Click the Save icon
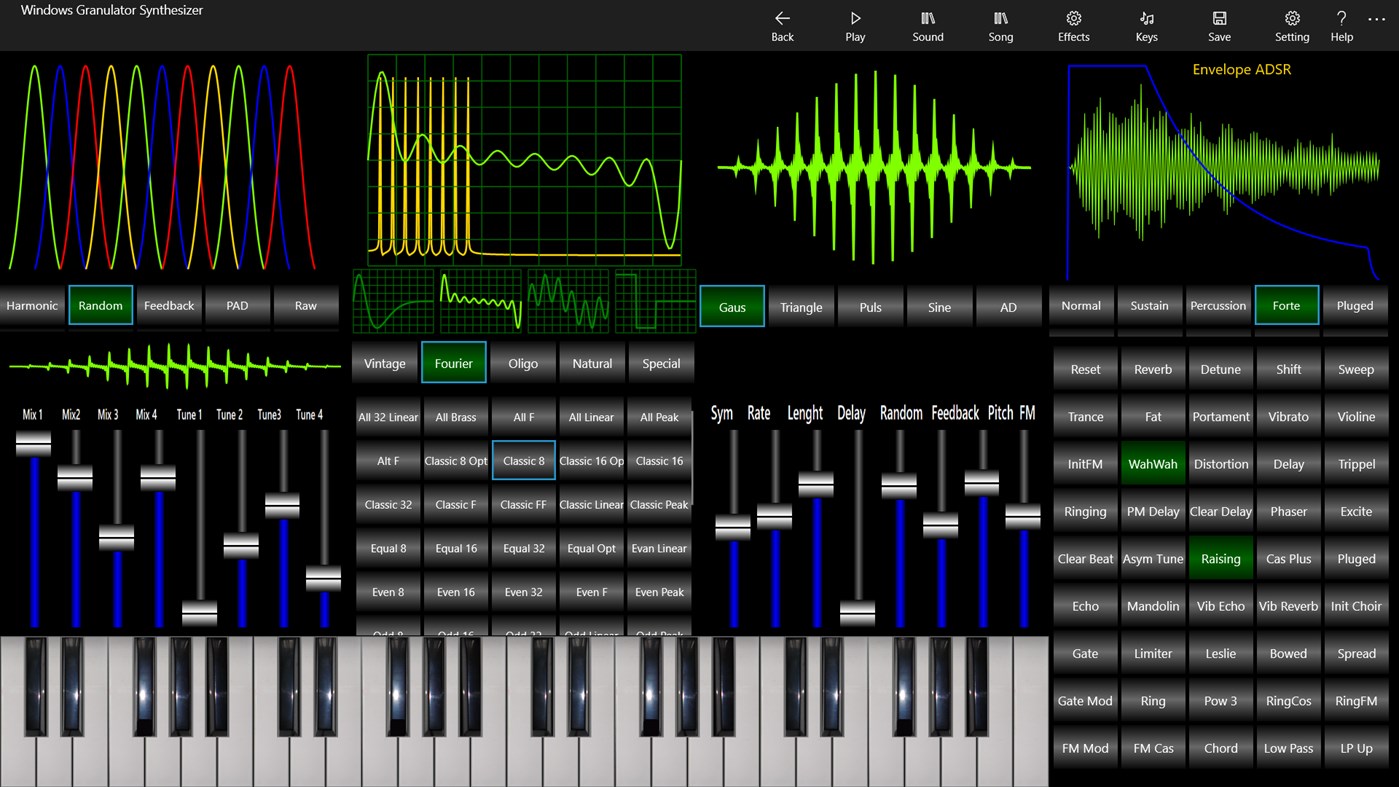This screenshot has height=787, width=1399. coord(1219,25)
